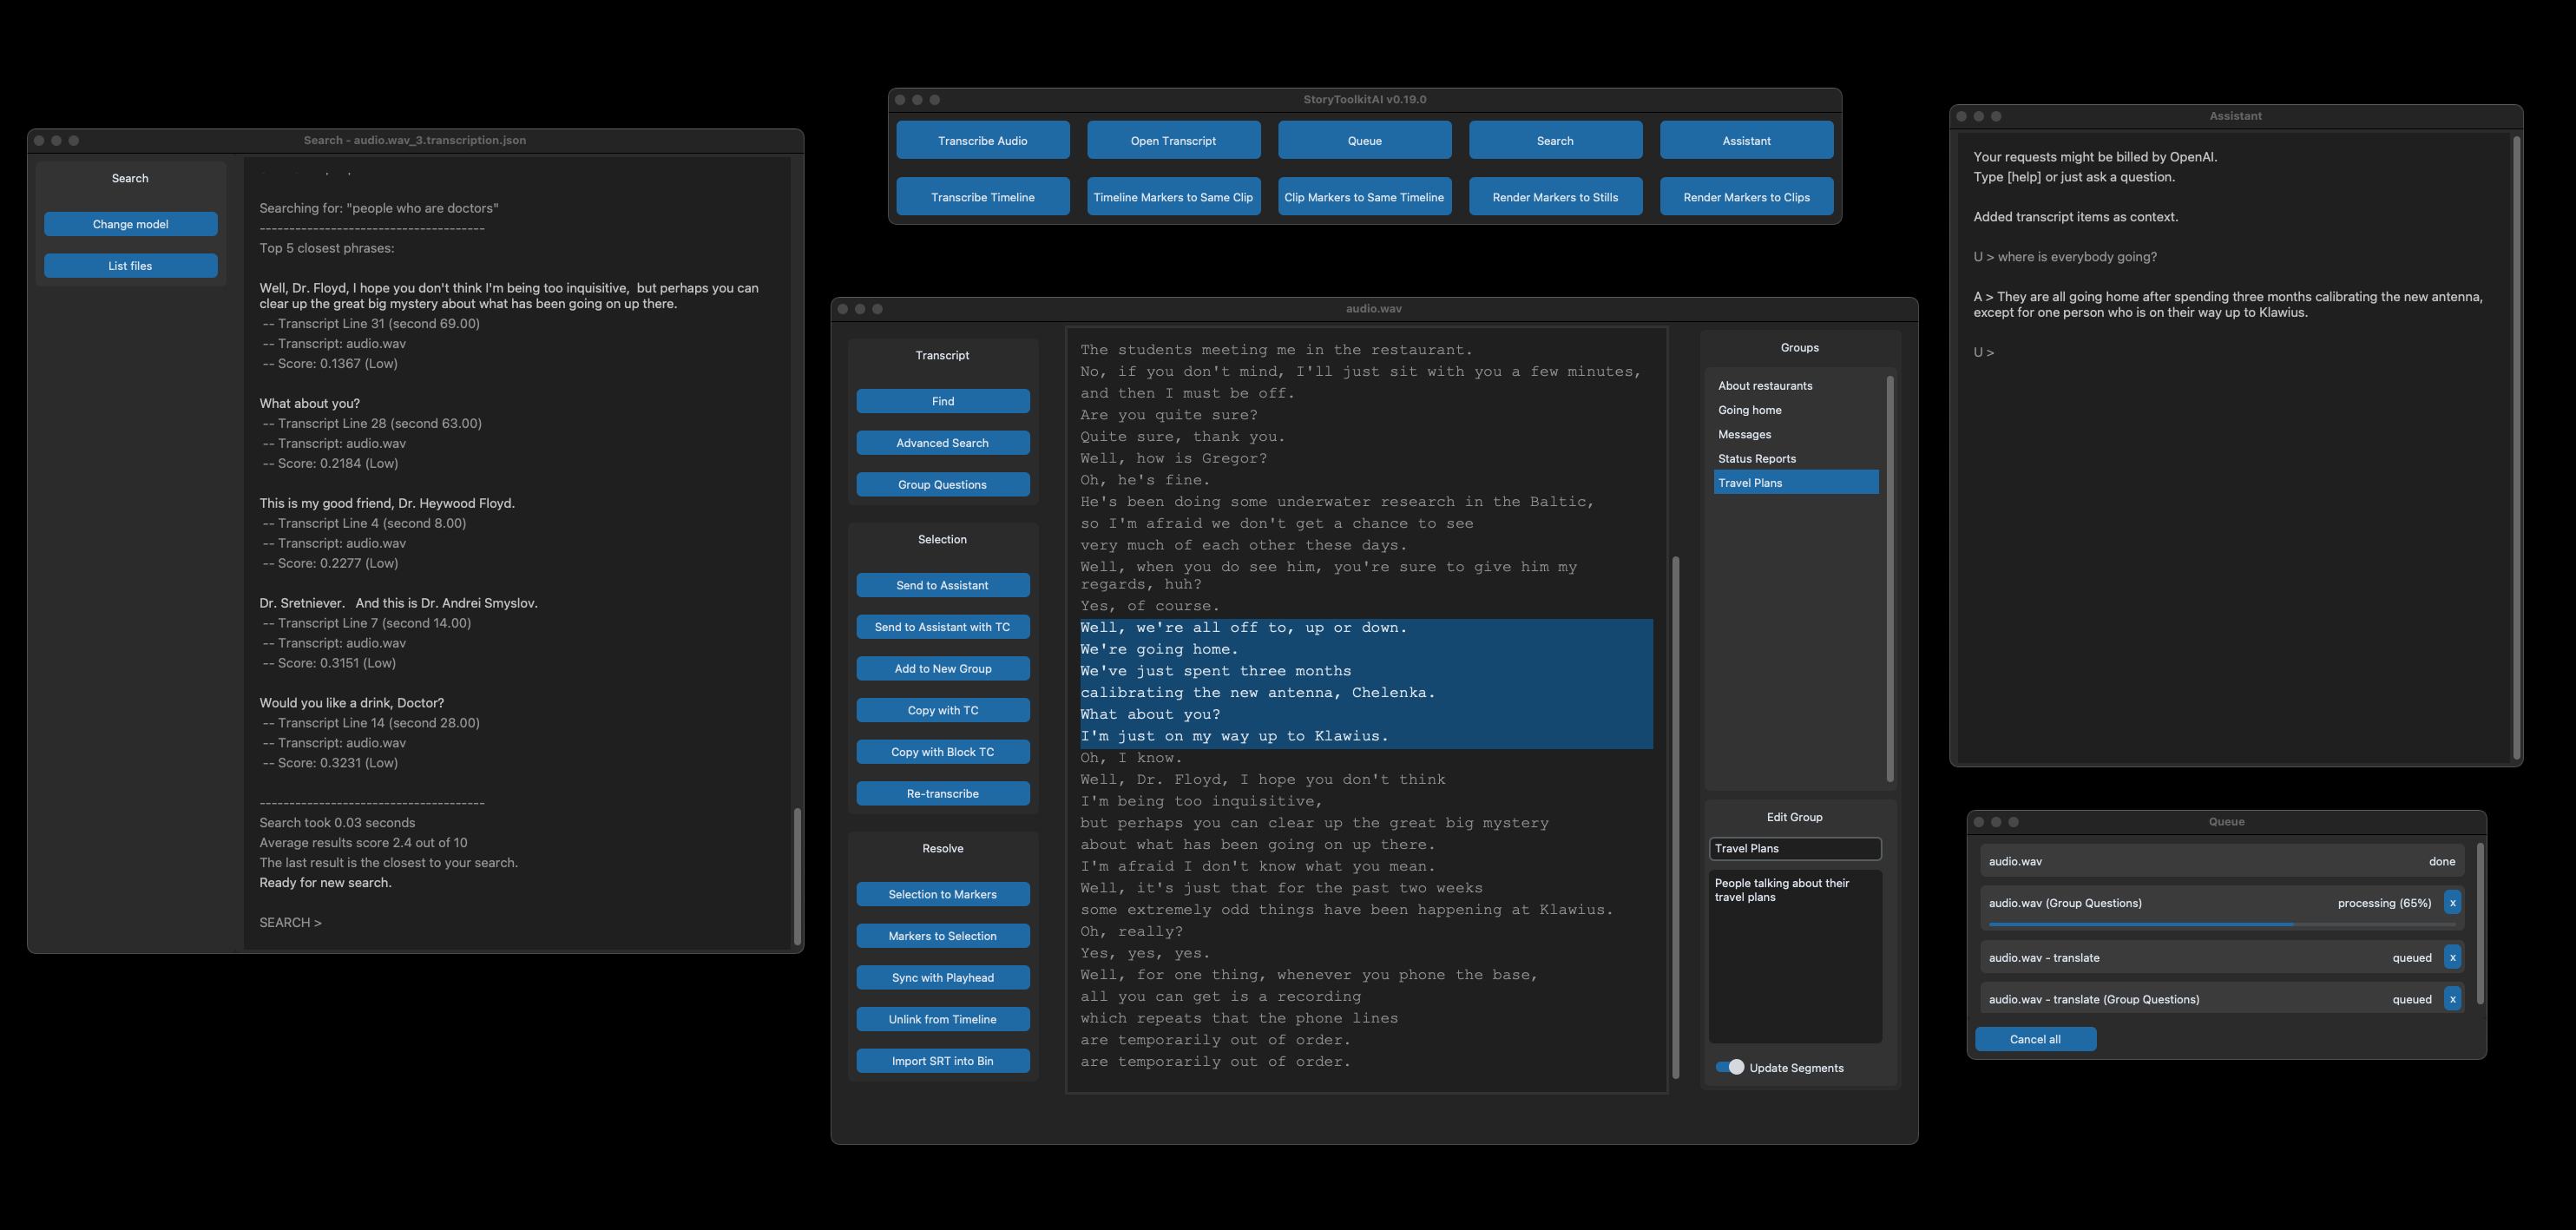Send the highlighted selection to Assistant
2576x1230 pixels.
[942, 585]
